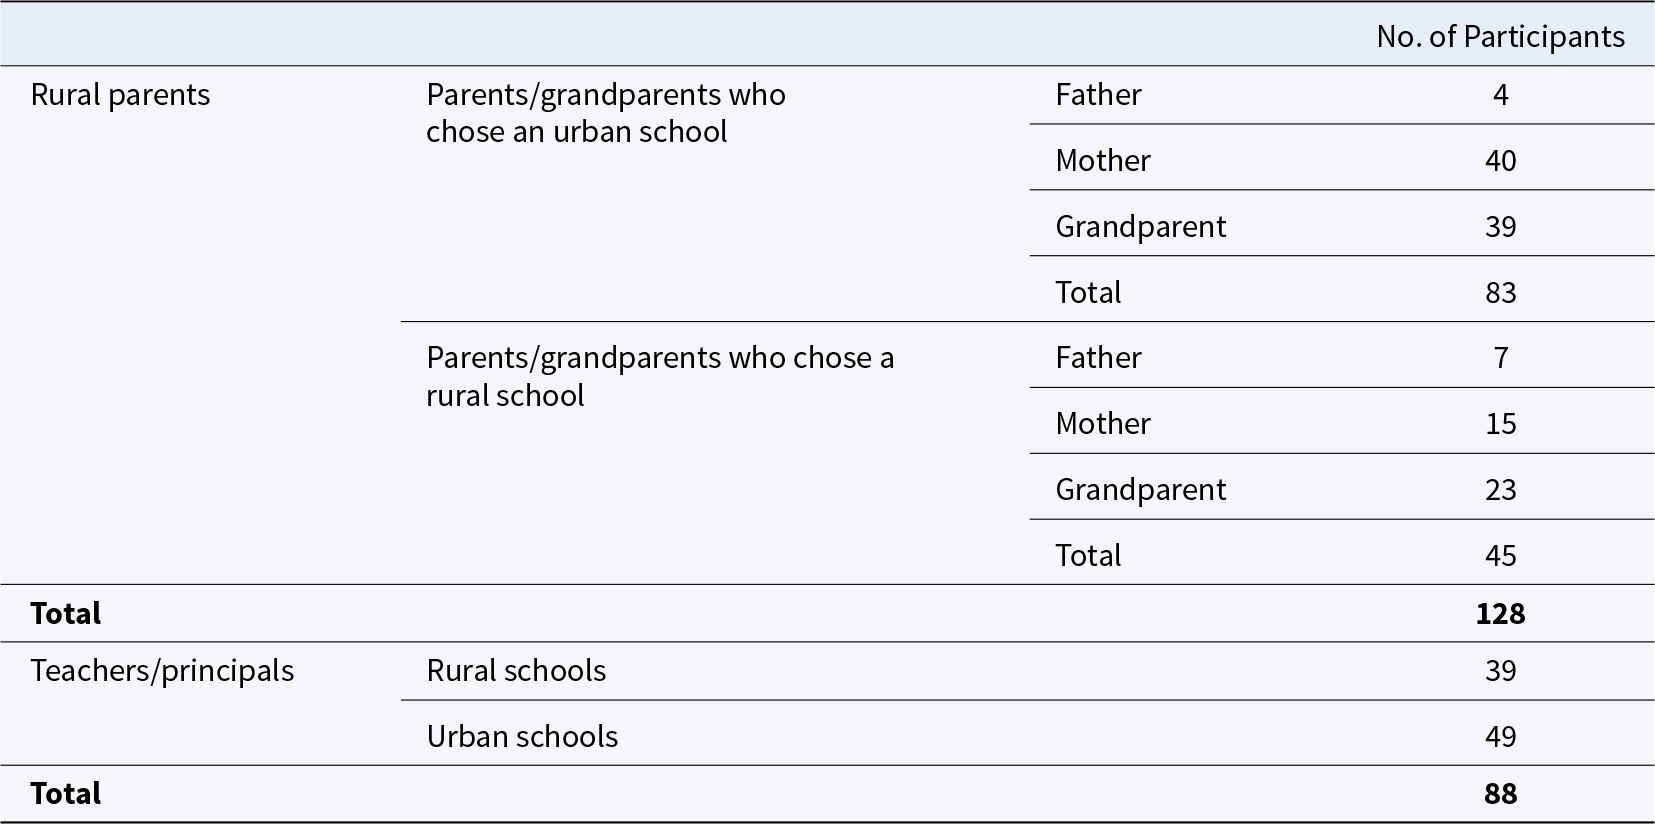Image resolution: width=1655 pixels, height=824 pixels.
Task: Click the final bold Total label
Action: tap(66, 794)
